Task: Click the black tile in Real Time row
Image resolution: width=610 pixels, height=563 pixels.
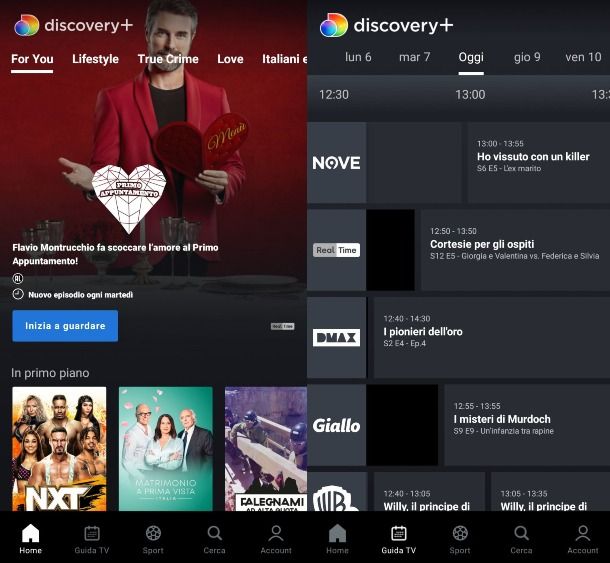Action: 390,250
